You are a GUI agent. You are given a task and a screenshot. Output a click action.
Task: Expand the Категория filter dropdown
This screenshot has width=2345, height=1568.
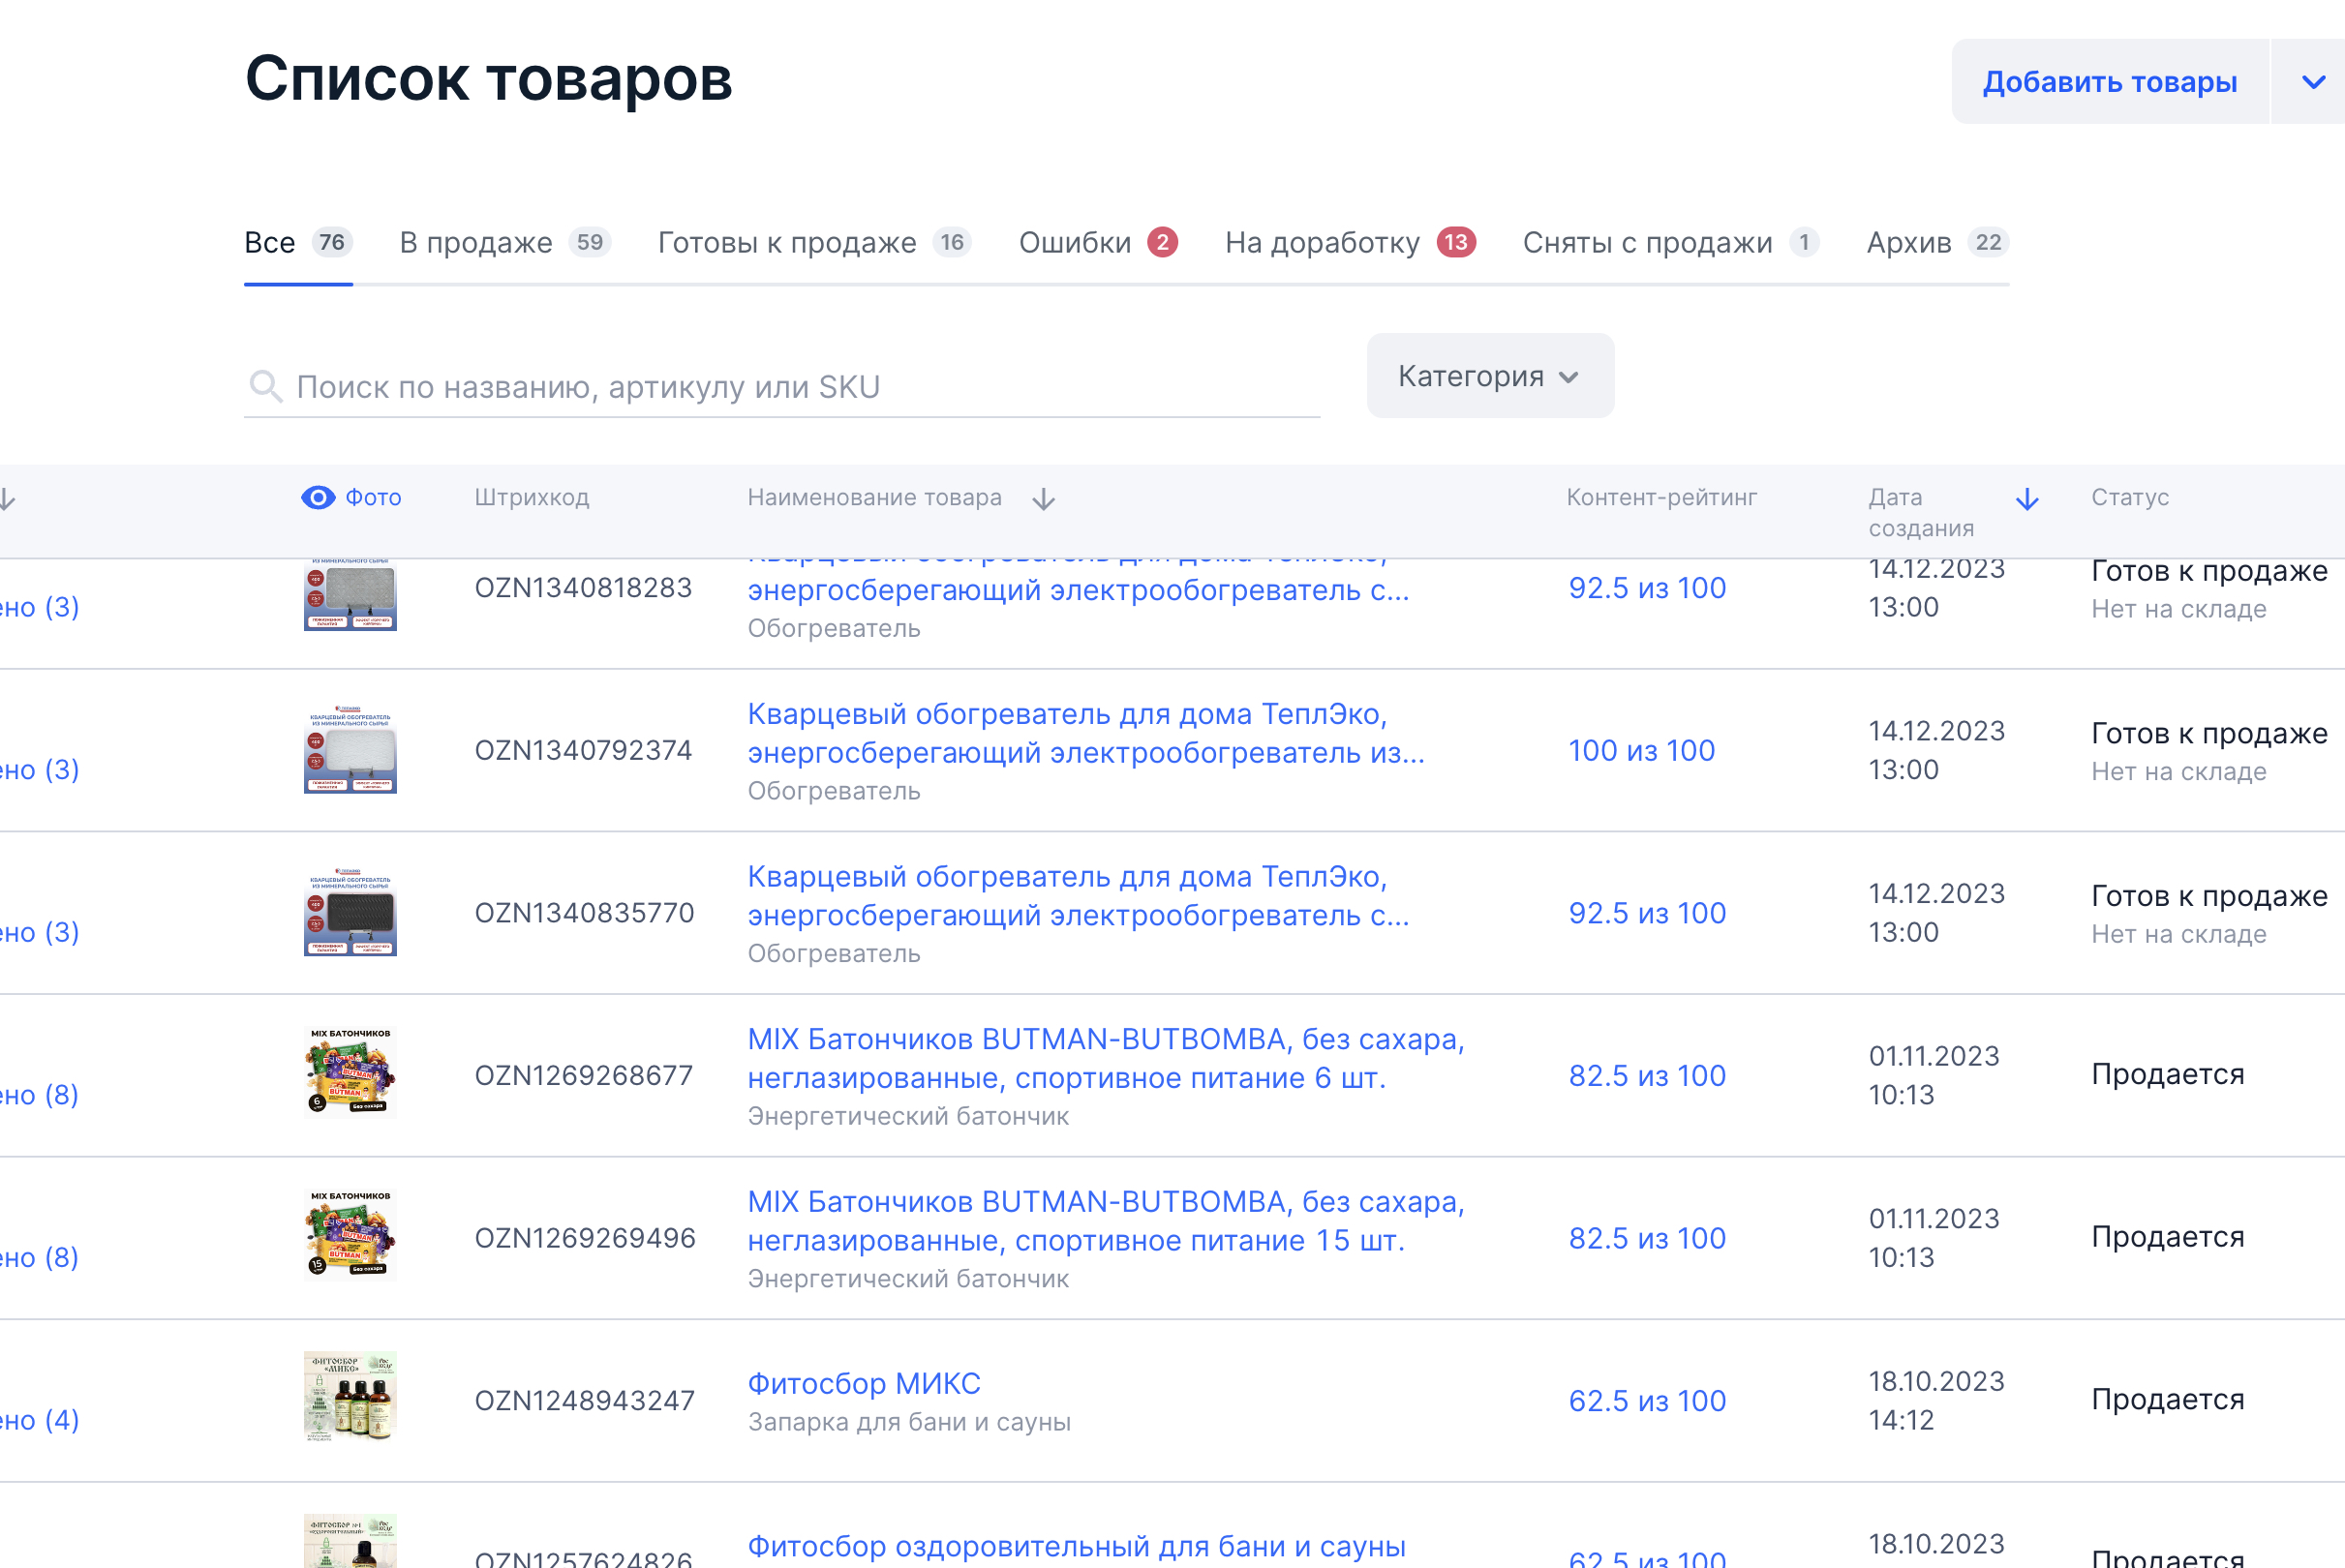click(1490, 376)
